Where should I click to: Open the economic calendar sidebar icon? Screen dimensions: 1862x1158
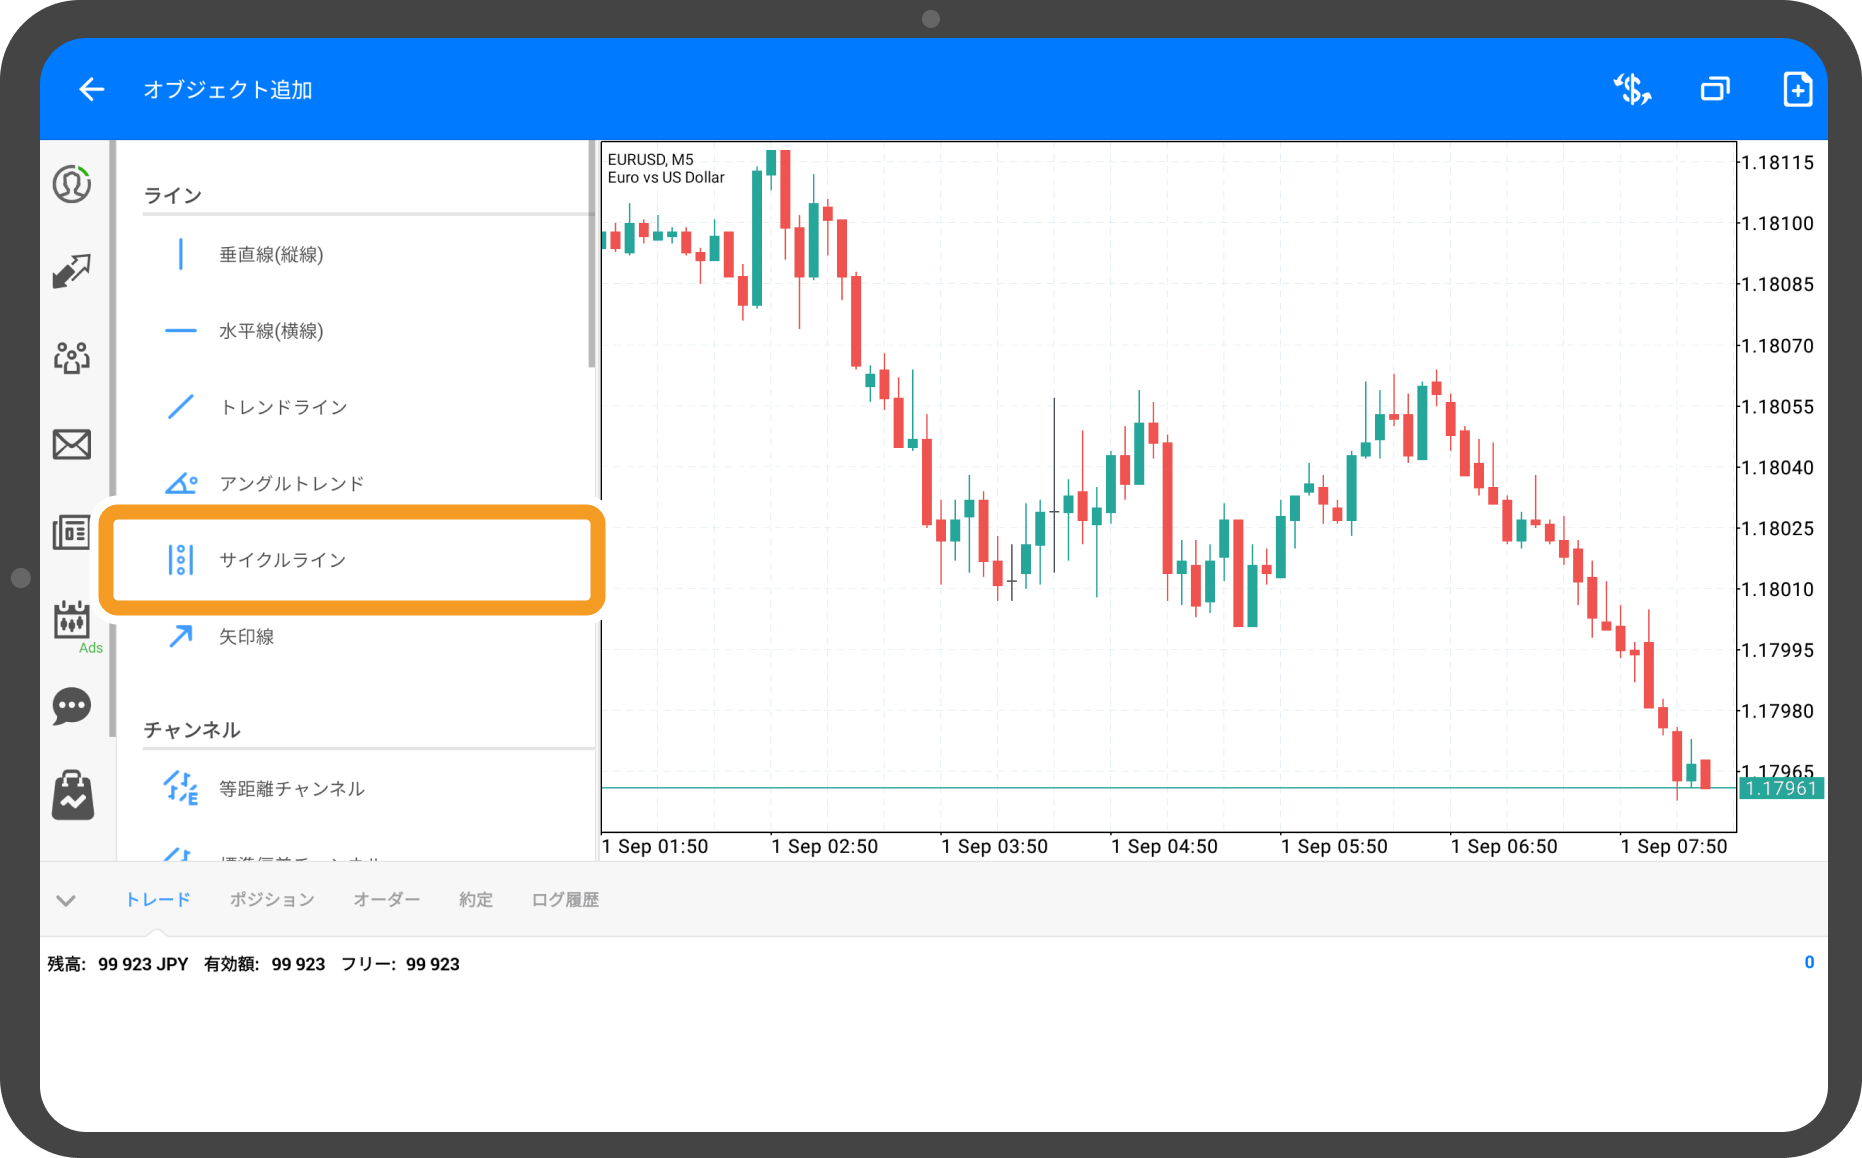point(72,620)
